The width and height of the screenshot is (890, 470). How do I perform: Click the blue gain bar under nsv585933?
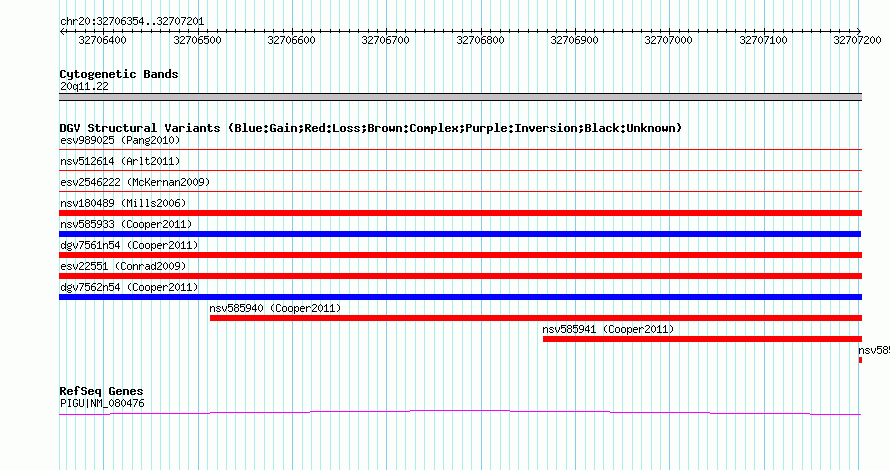point(460,234)
